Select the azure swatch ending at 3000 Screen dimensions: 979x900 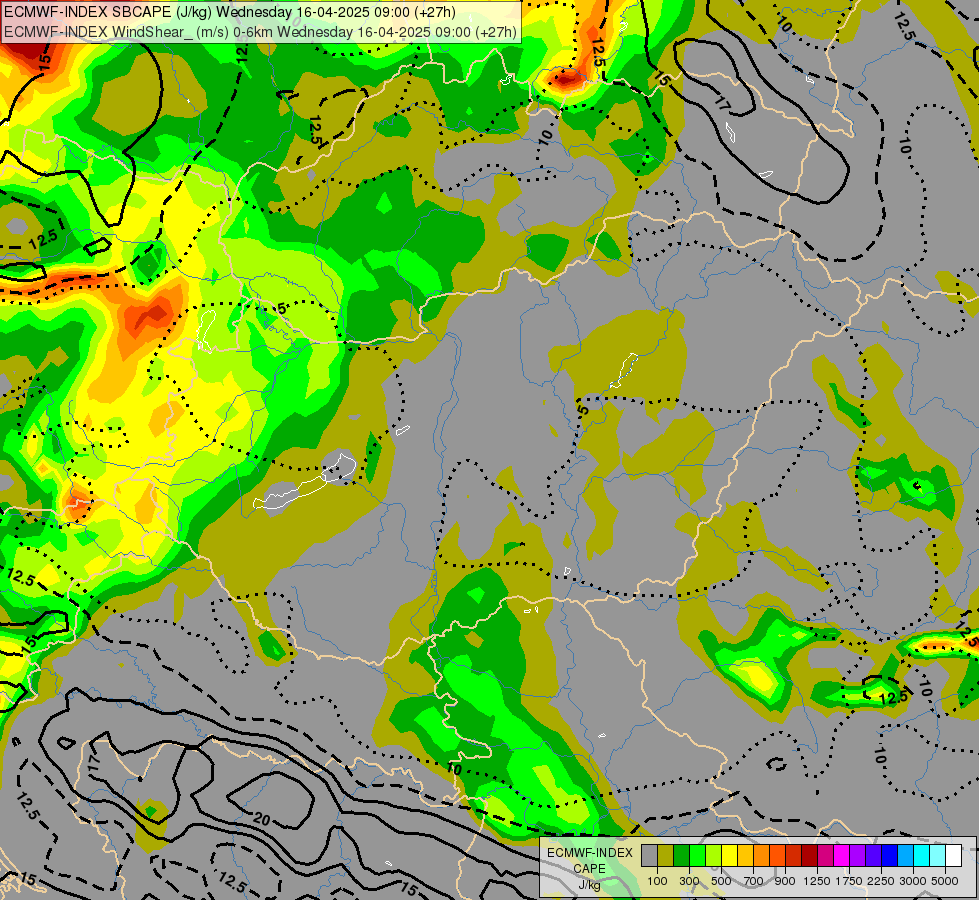tap(906, 856)
